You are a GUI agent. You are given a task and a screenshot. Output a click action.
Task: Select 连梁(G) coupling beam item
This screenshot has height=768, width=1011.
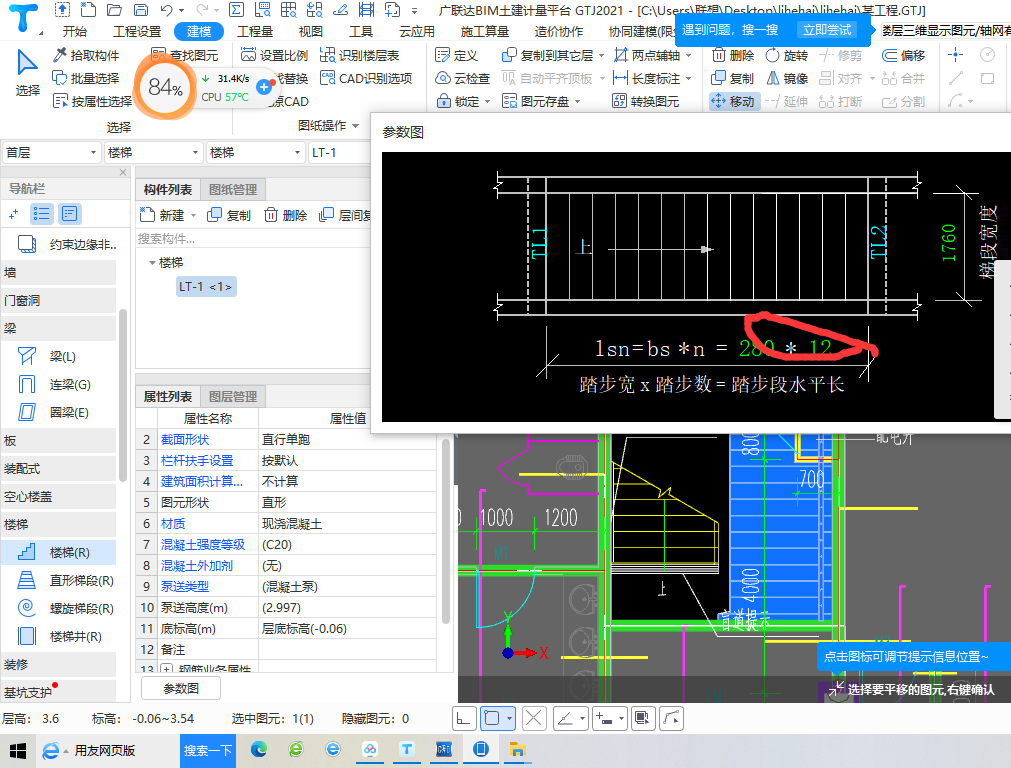58,385
